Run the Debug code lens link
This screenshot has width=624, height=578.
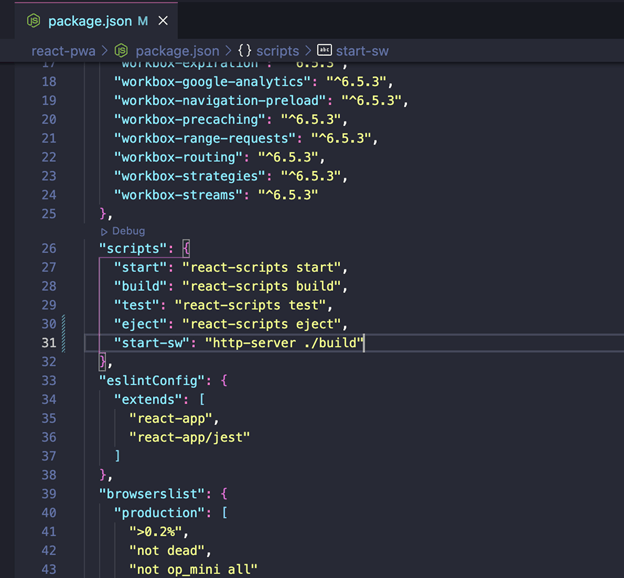(129, 231)
